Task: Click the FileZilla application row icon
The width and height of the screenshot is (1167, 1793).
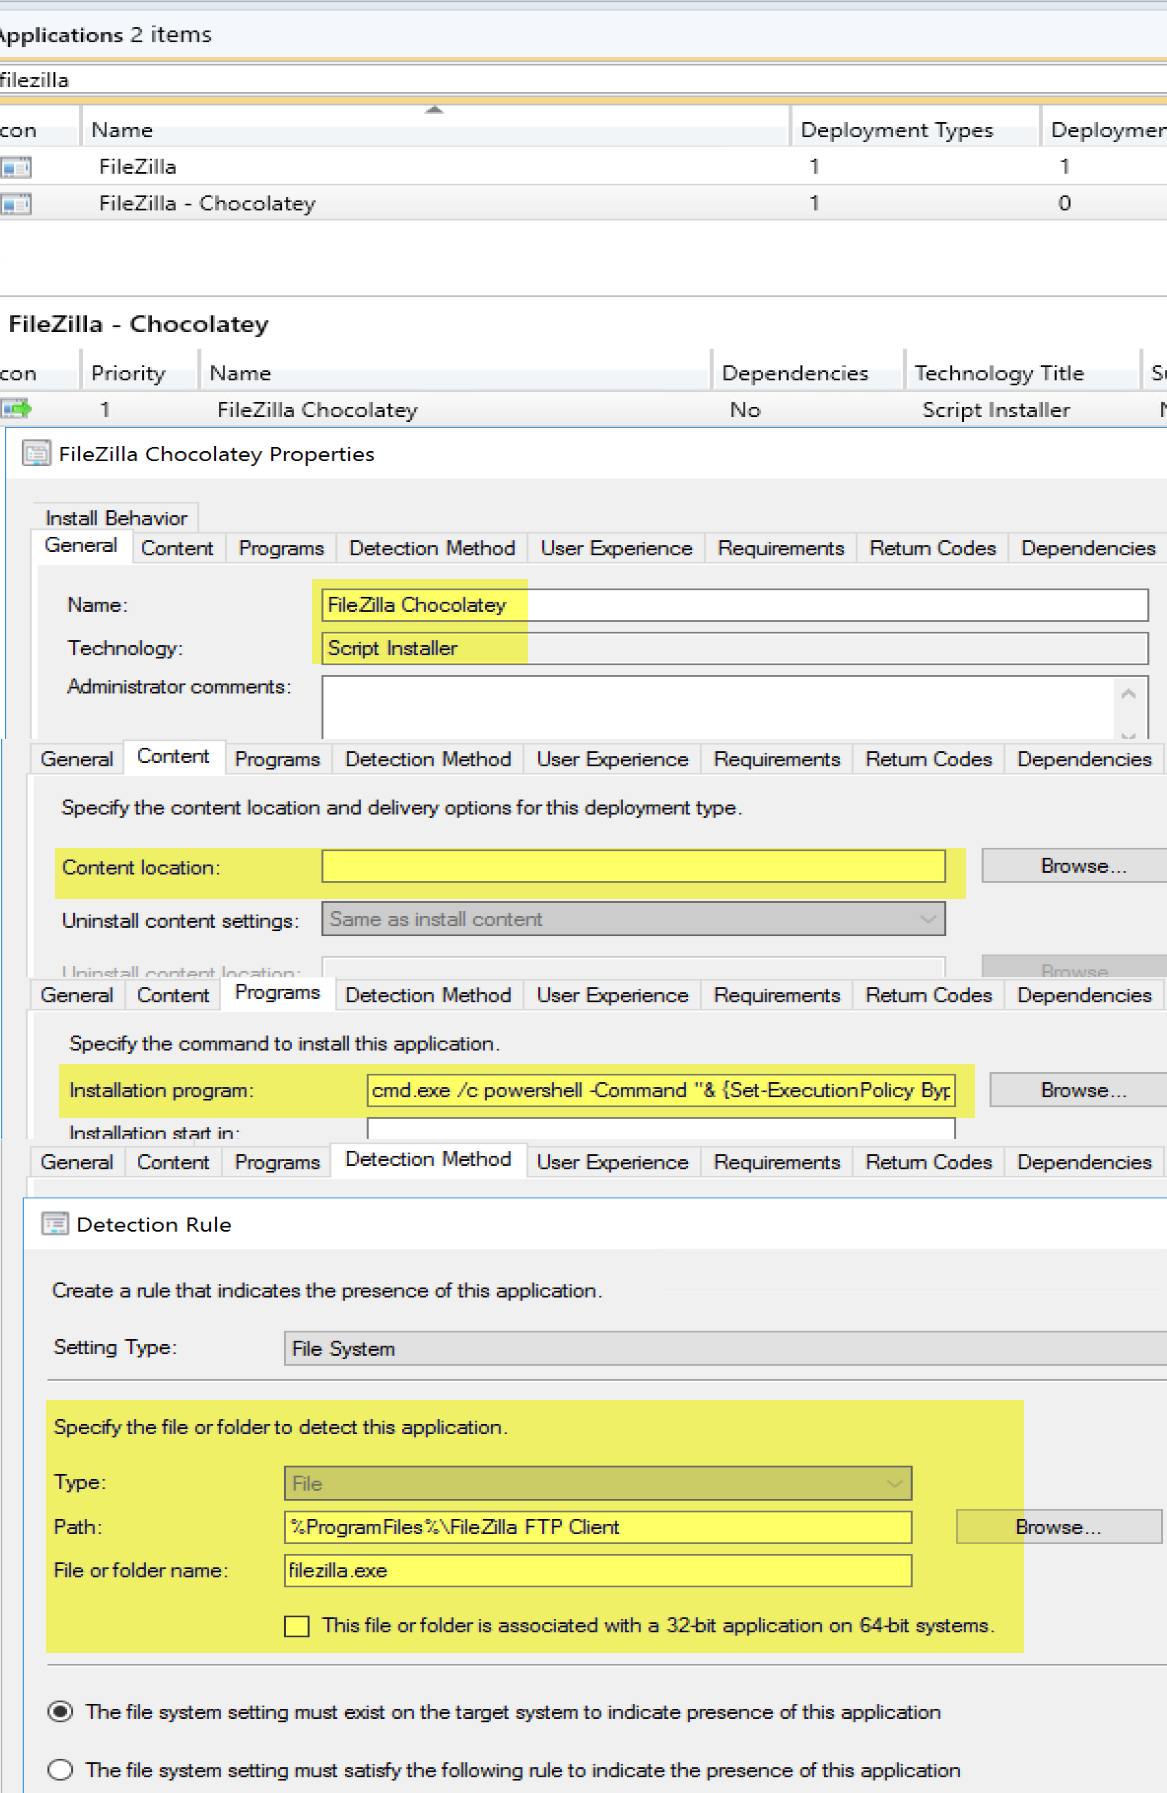Action: (16, 167)
